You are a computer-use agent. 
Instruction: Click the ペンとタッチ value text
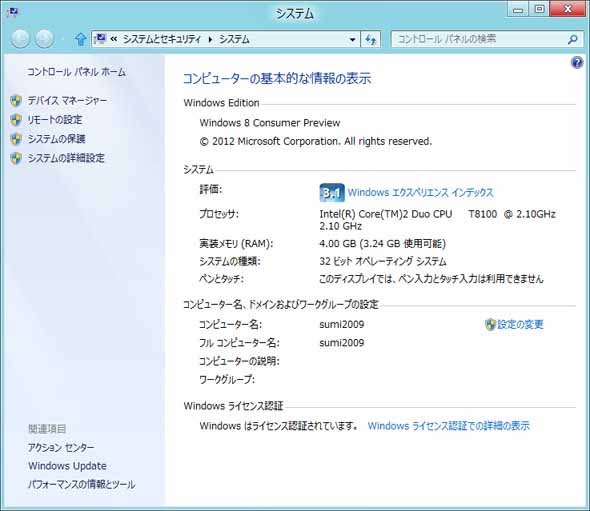pyautogui.click(x=431, y=279)
